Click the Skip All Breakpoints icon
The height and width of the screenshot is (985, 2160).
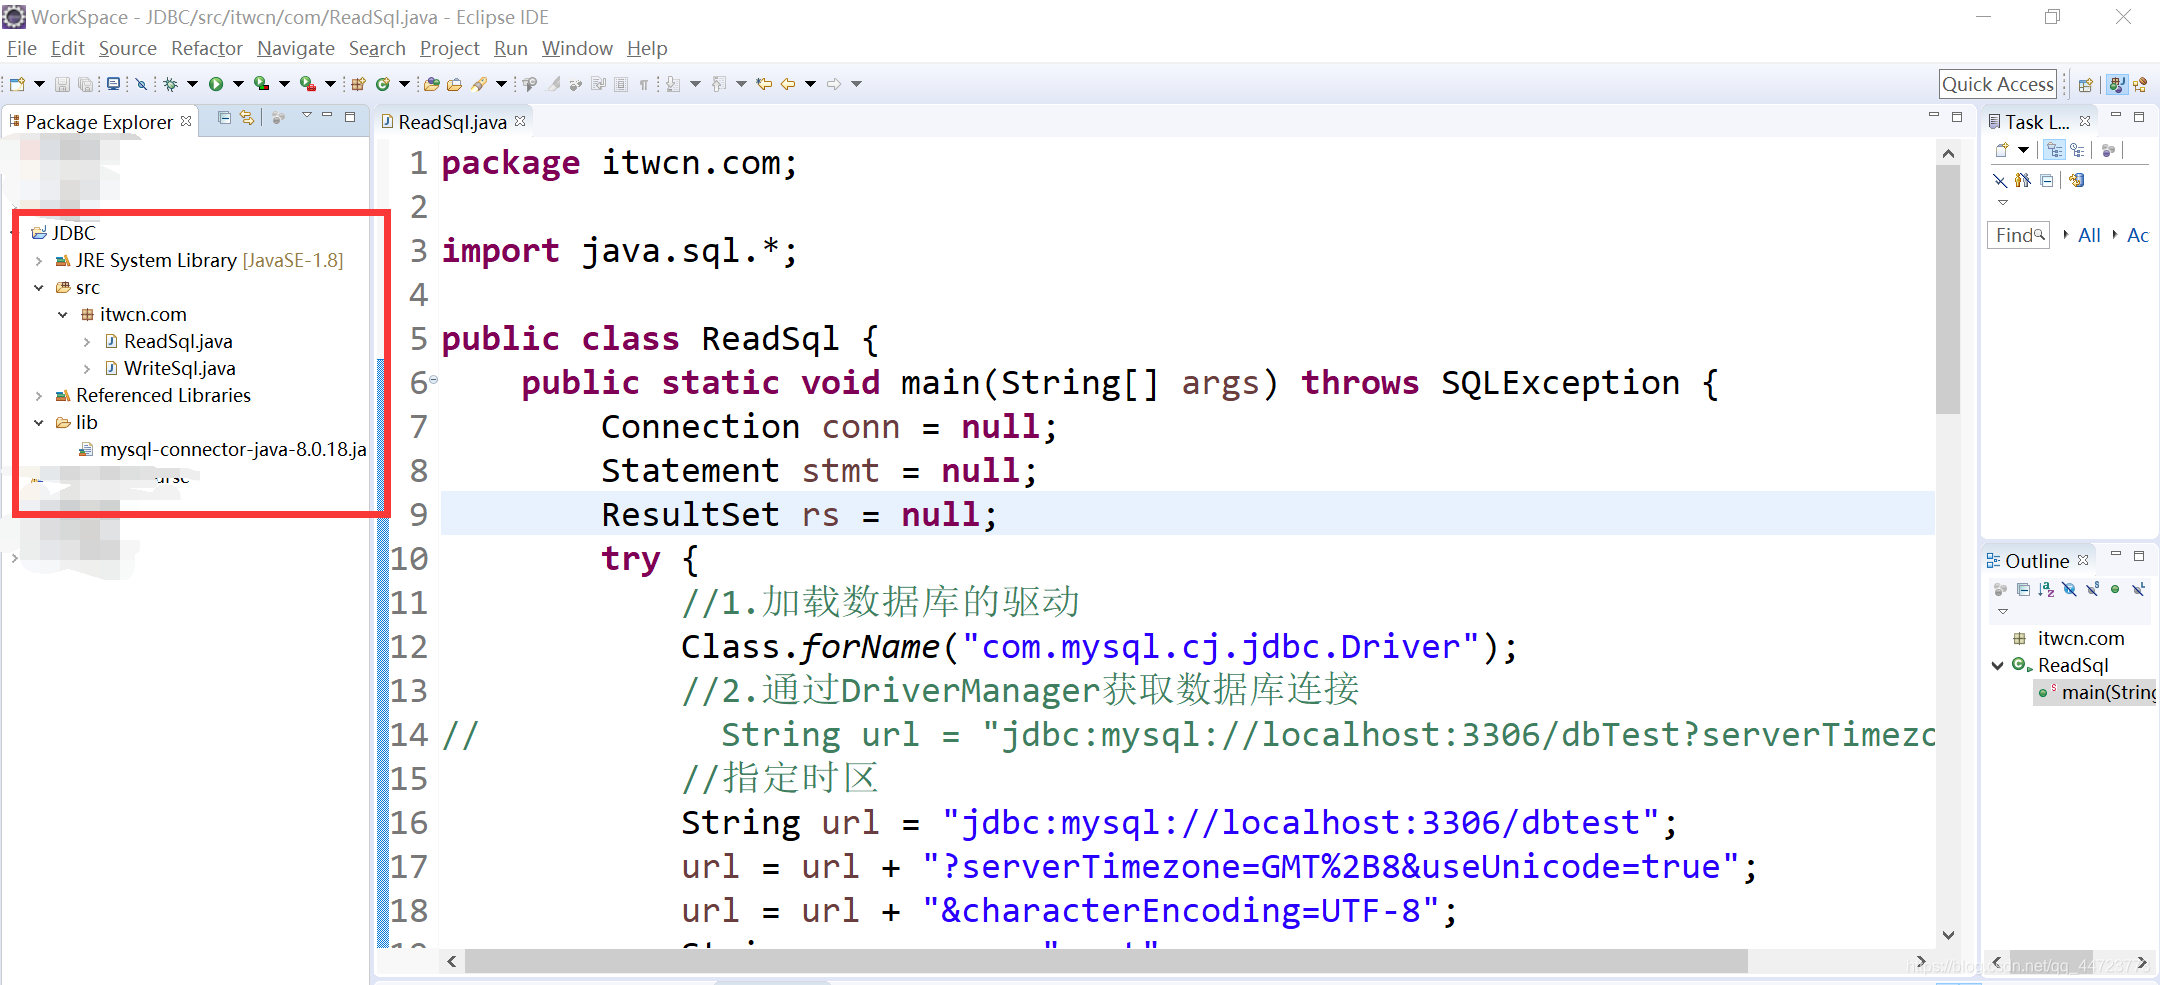[x=141, y=84]
